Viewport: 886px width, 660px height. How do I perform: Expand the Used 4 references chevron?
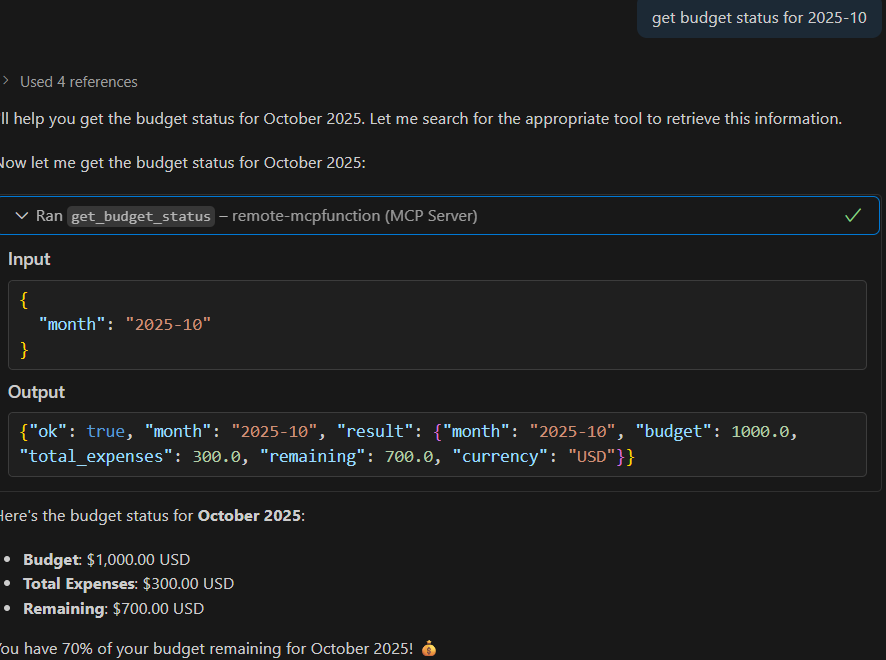point(6,82)
